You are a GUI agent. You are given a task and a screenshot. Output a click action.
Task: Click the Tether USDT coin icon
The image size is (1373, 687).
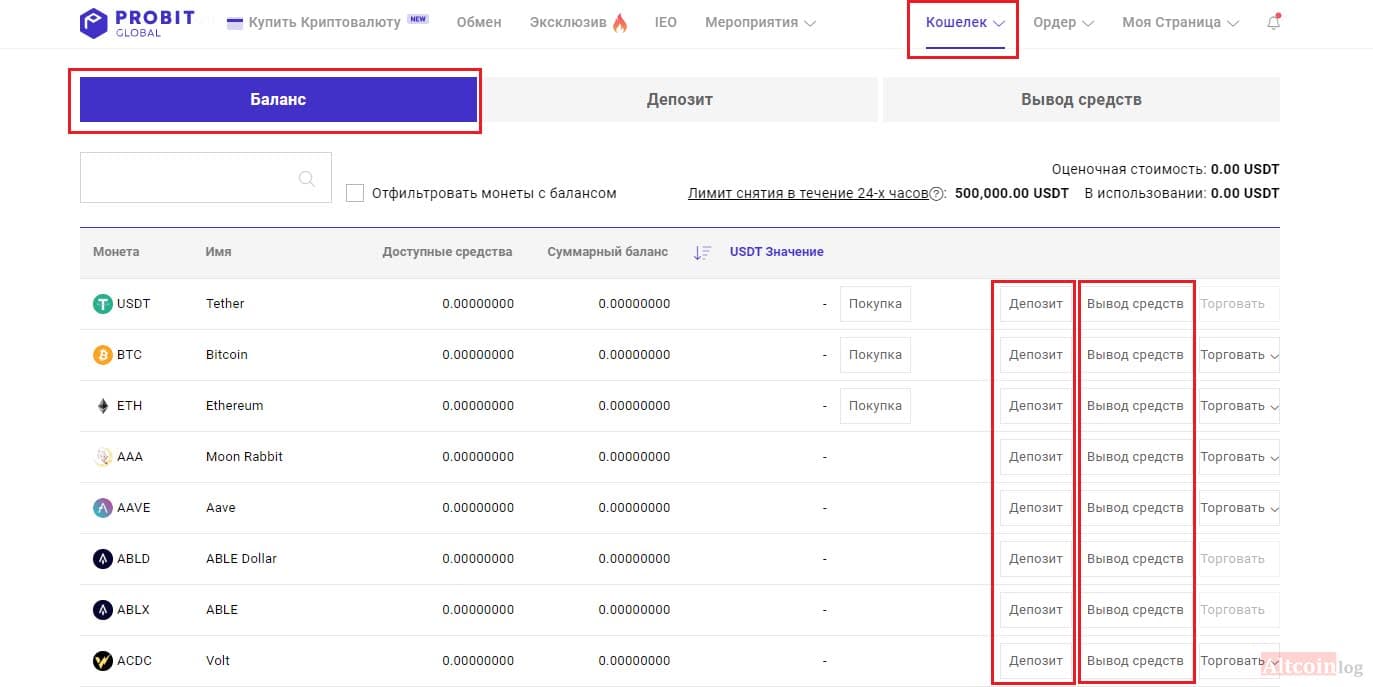coord(102,304)
